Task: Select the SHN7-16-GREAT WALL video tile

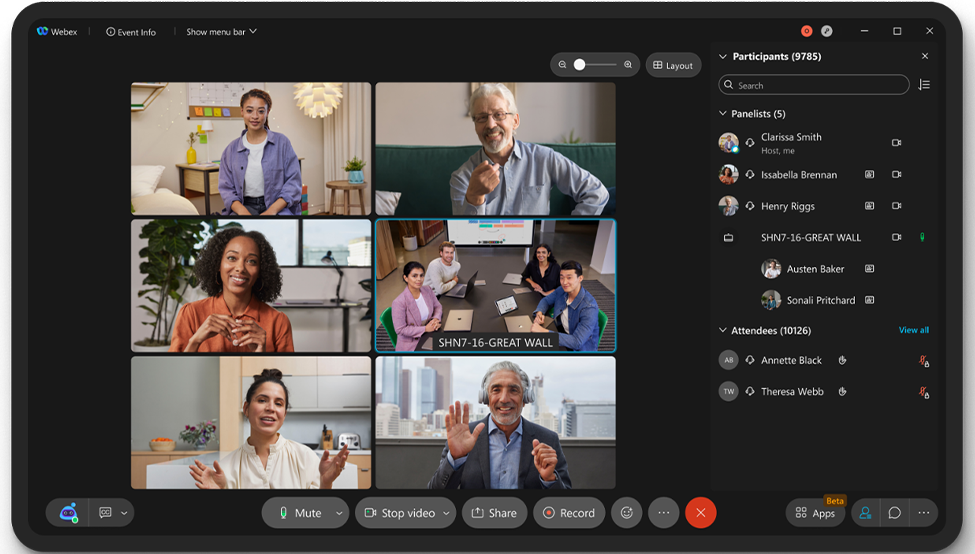Action: pos(496,285)
